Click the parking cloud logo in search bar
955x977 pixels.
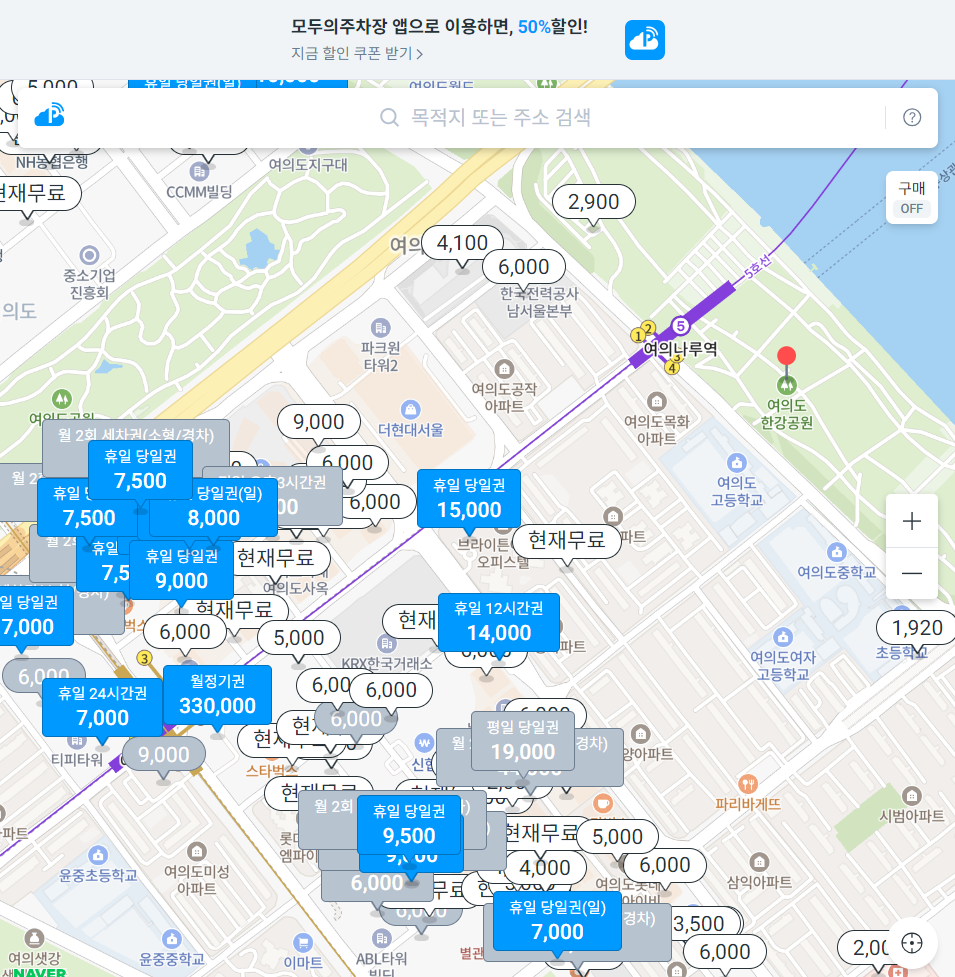click(50, 115)
